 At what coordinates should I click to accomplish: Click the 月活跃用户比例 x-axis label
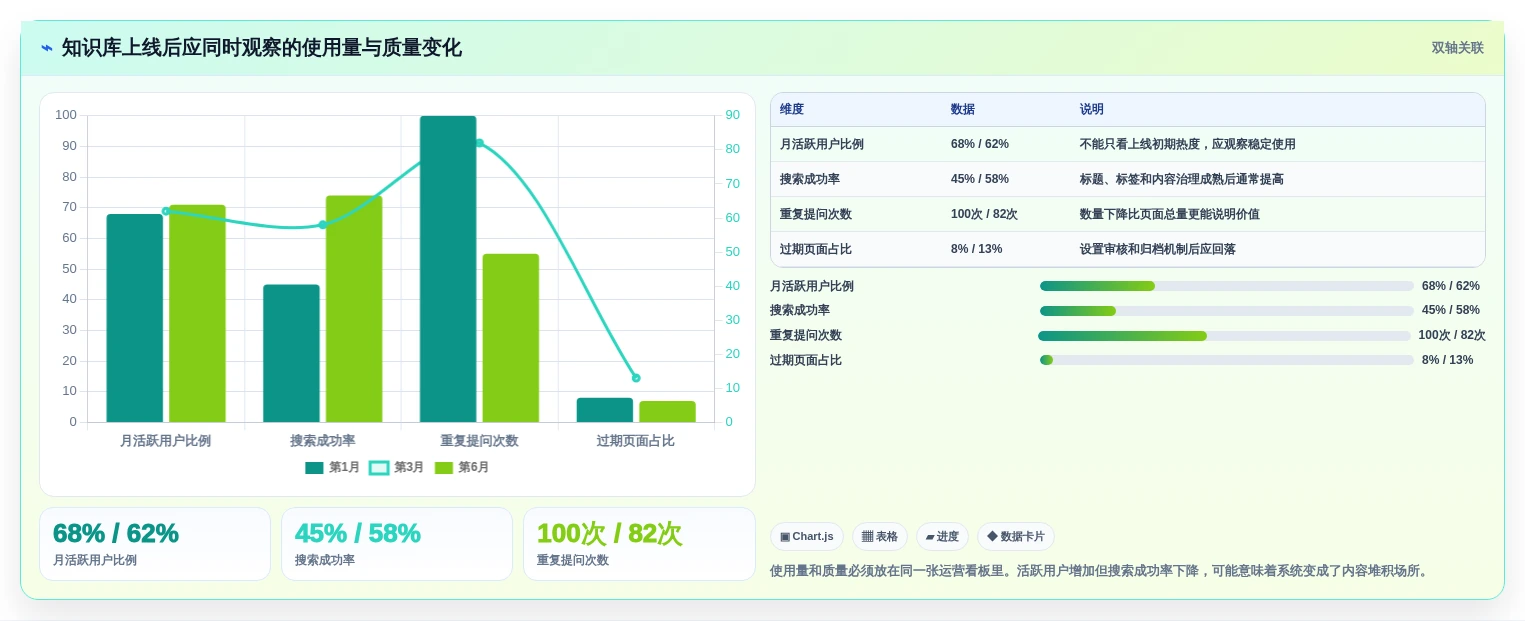tap(165, 441)
